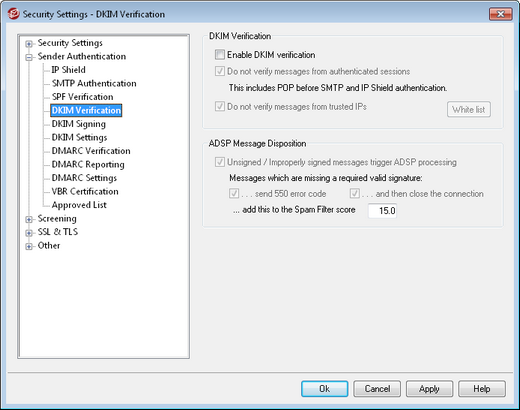Expand the SSL & TLS tree node
The height and width of the screenshot is (410, 520).
coord(29,233)
